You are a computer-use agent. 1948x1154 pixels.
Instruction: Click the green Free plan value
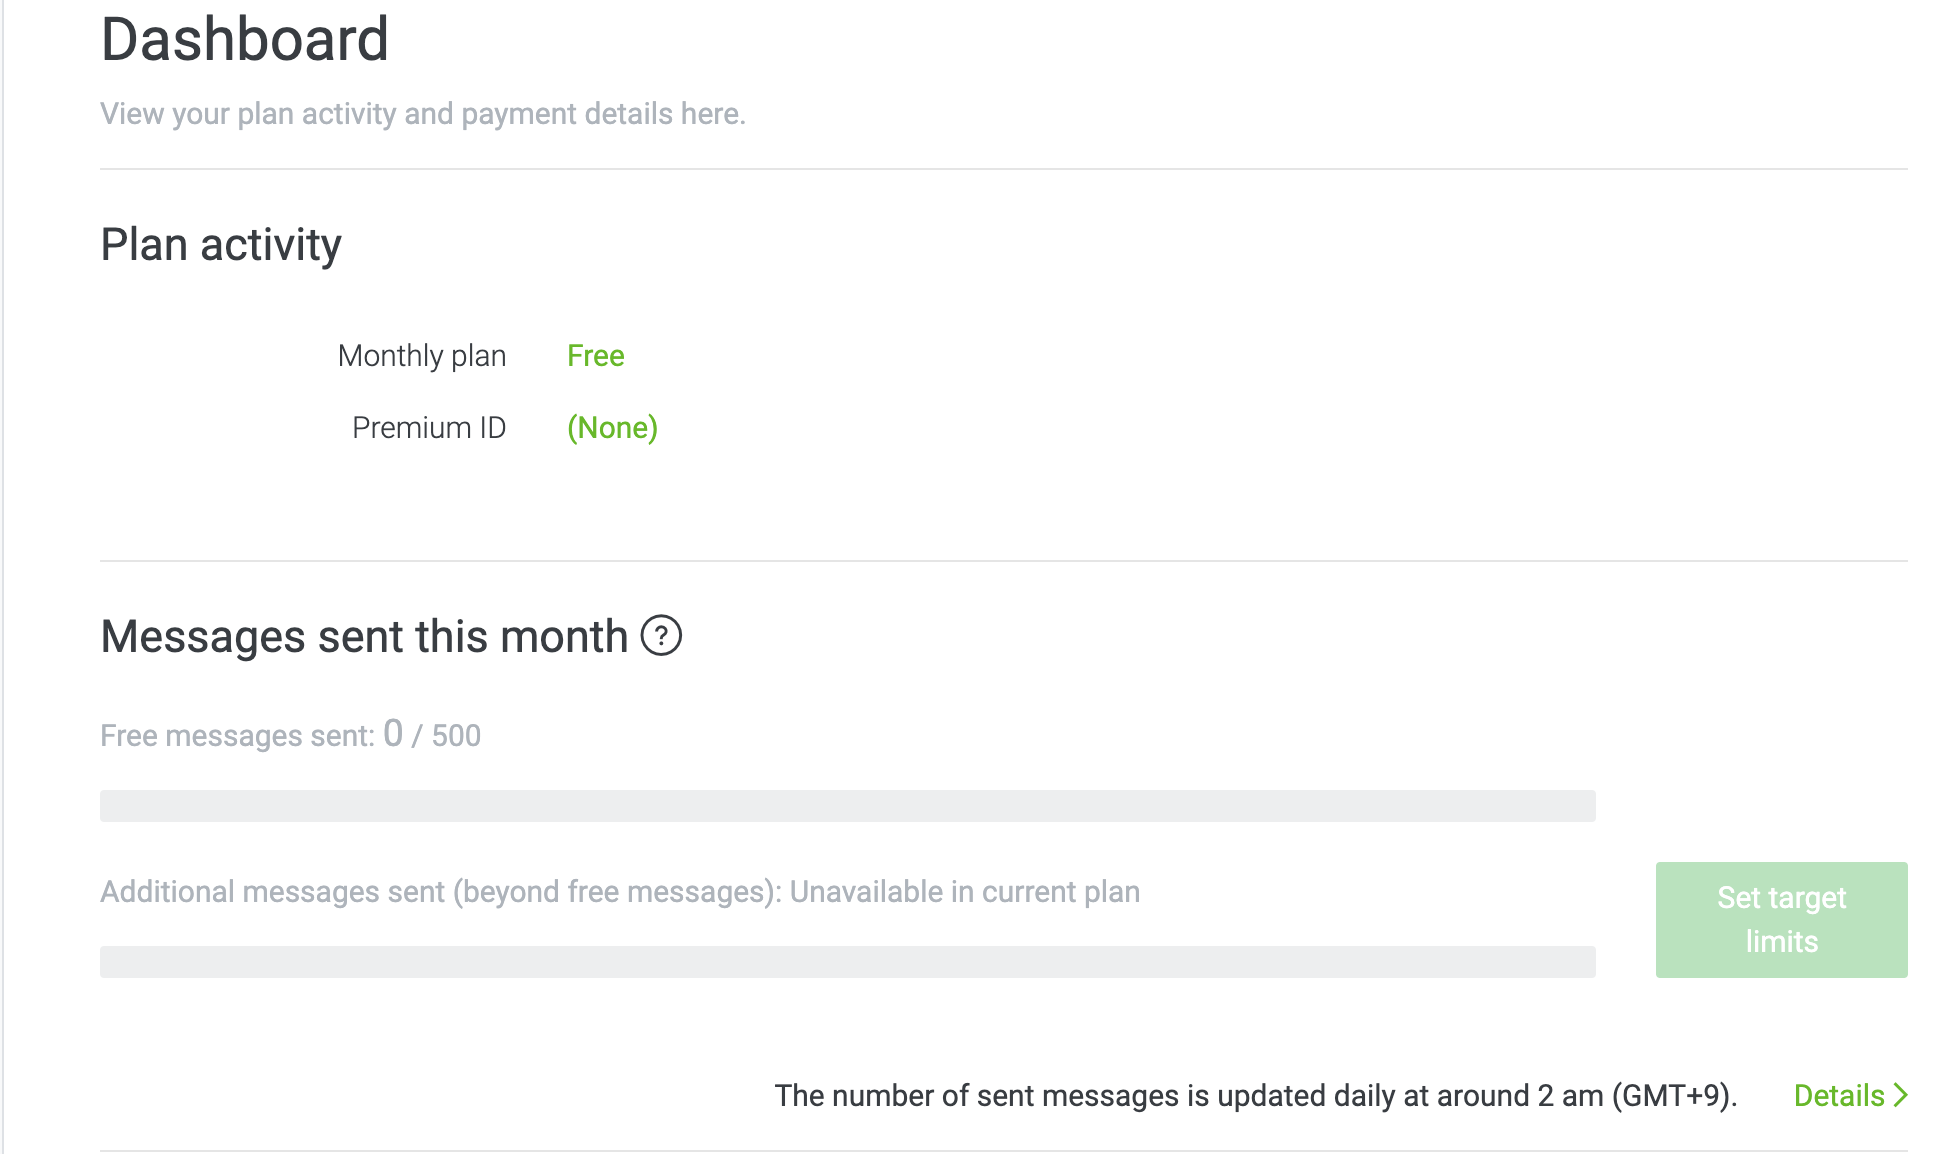click(x=595, y=356)
